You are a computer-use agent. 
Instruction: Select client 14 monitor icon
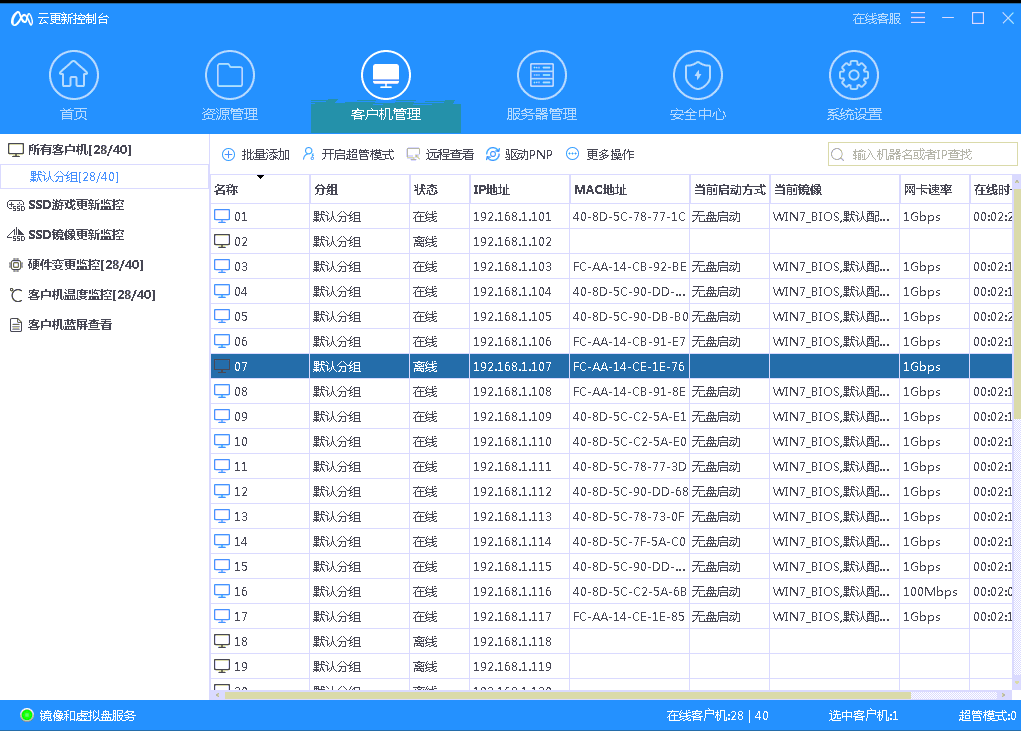222,541
